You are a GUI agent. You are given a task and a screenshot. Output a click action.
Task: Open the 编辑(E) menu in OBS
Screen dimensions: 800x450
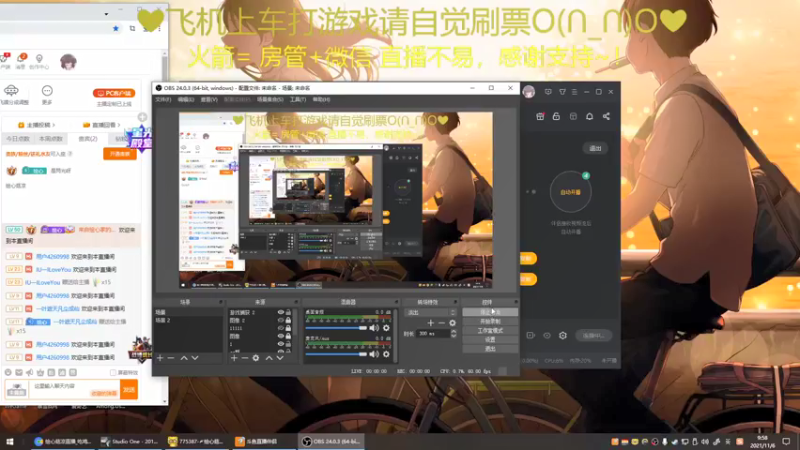[186, 99]
